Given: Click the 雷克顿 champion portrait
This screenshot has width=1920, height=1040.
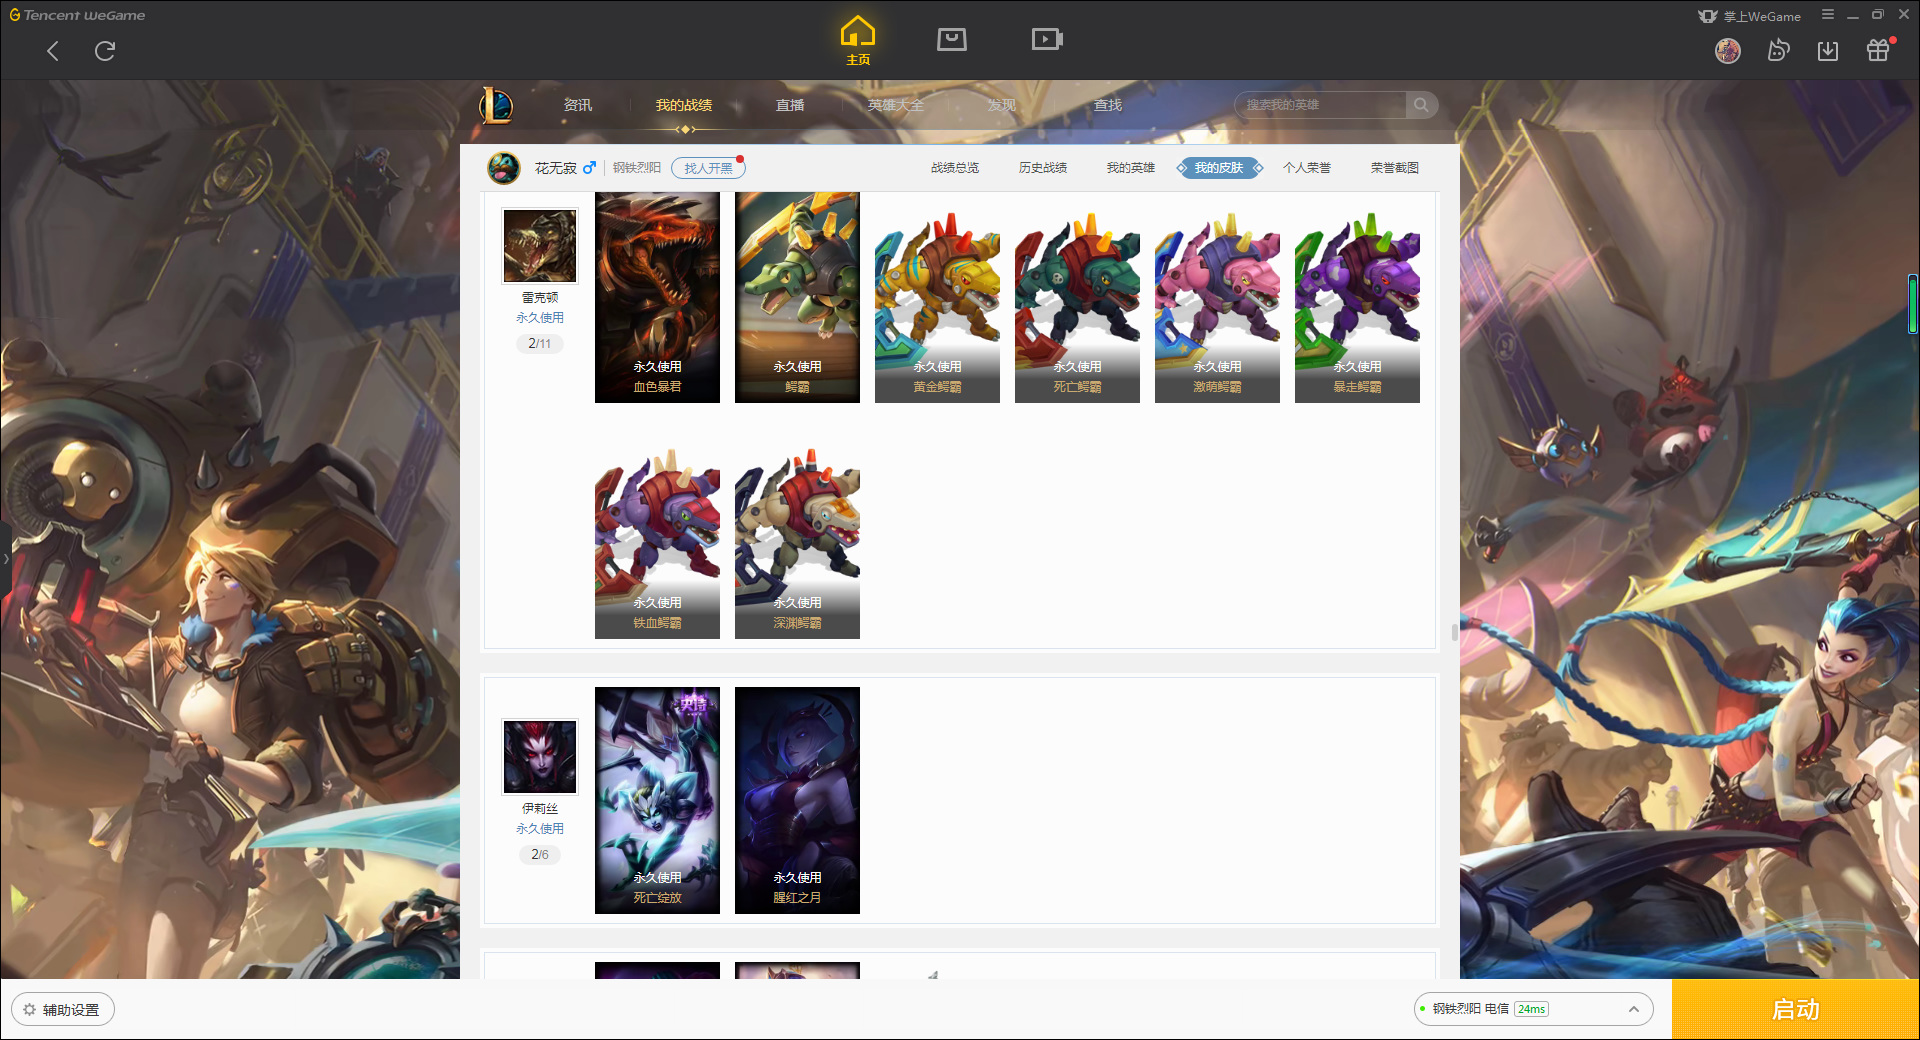Looking at the screenshot, I should [x=540, y=246].
